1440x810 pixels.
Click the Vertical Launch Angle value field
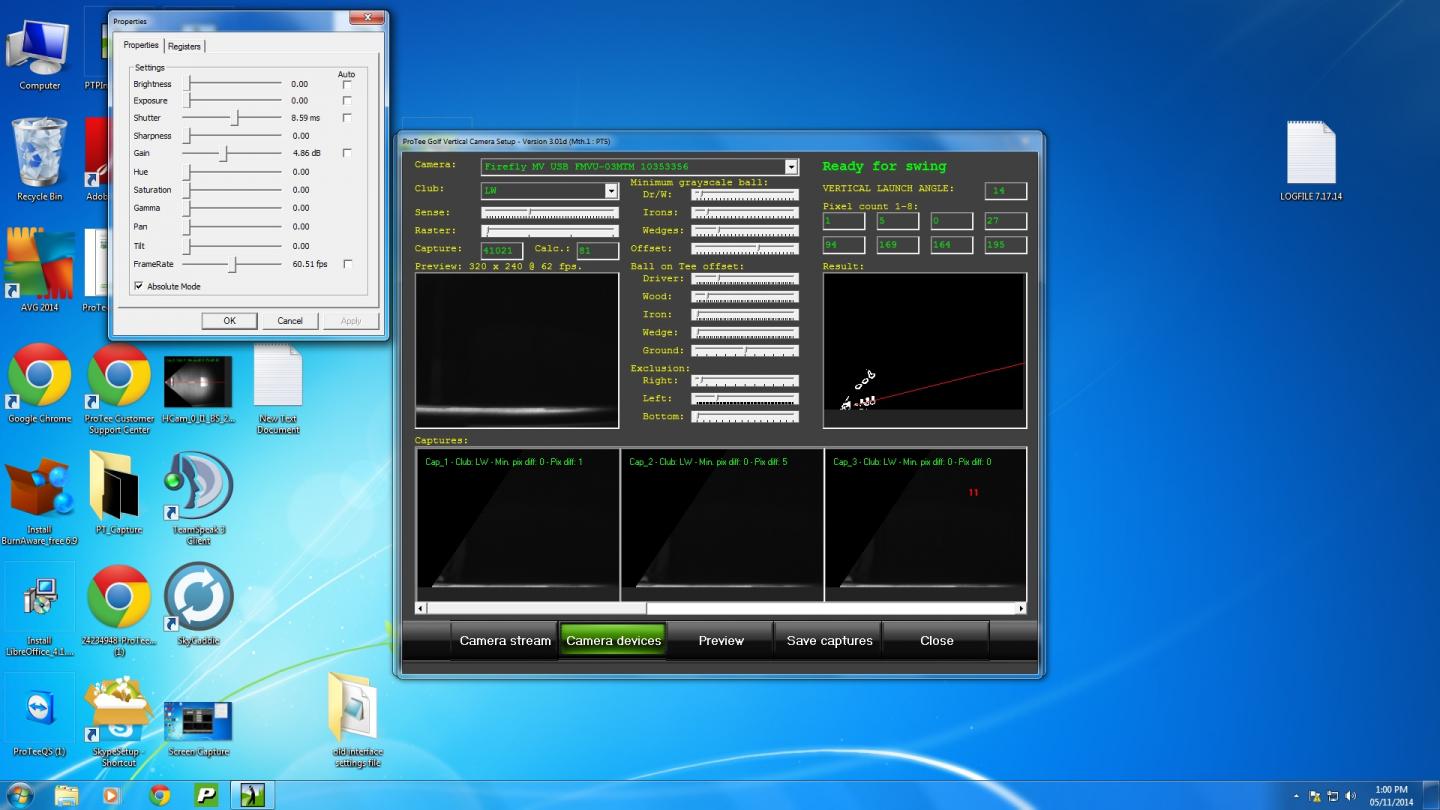point(1006,190)
